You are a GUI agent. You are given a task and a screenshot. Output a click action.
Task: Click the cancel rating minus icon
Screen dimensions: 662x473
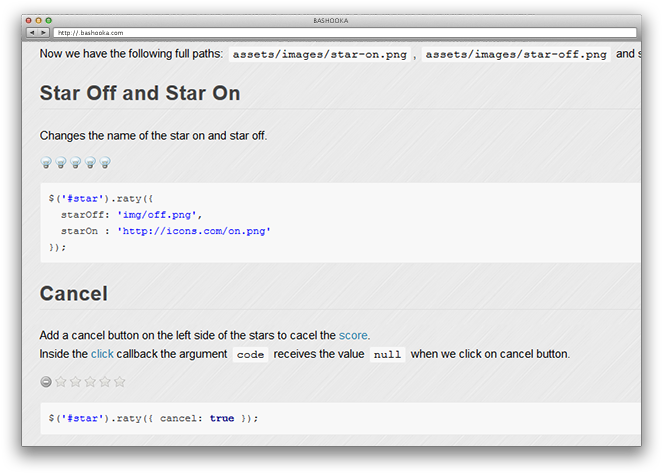tap(46, 382)
